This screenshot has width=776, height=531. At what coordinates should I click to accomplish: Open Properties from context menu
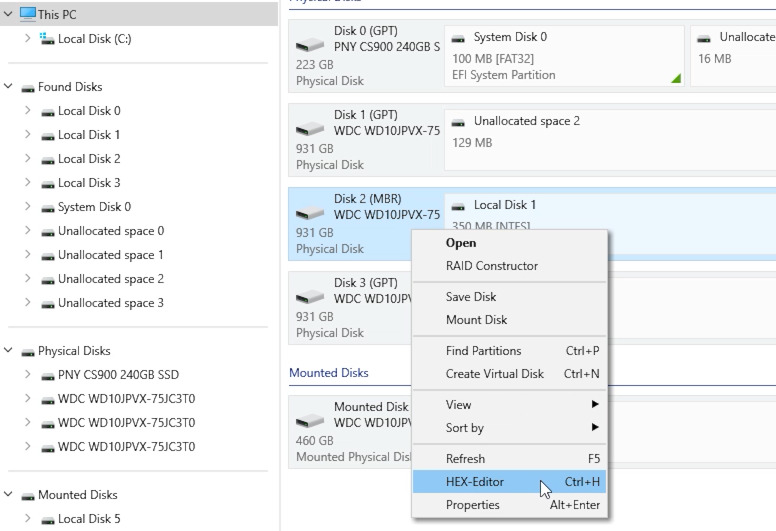pos(509,505)
